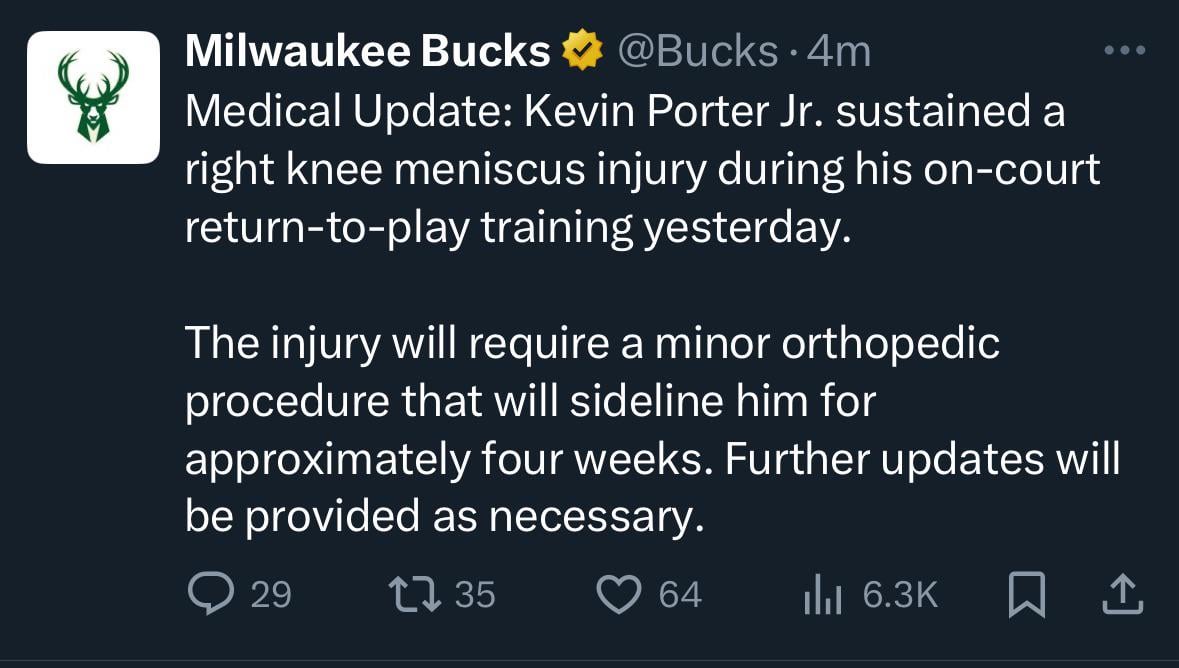The height and width of the screenshot is (668, 1179).
Task: Click the like count 64
Action: click(680, 596)
